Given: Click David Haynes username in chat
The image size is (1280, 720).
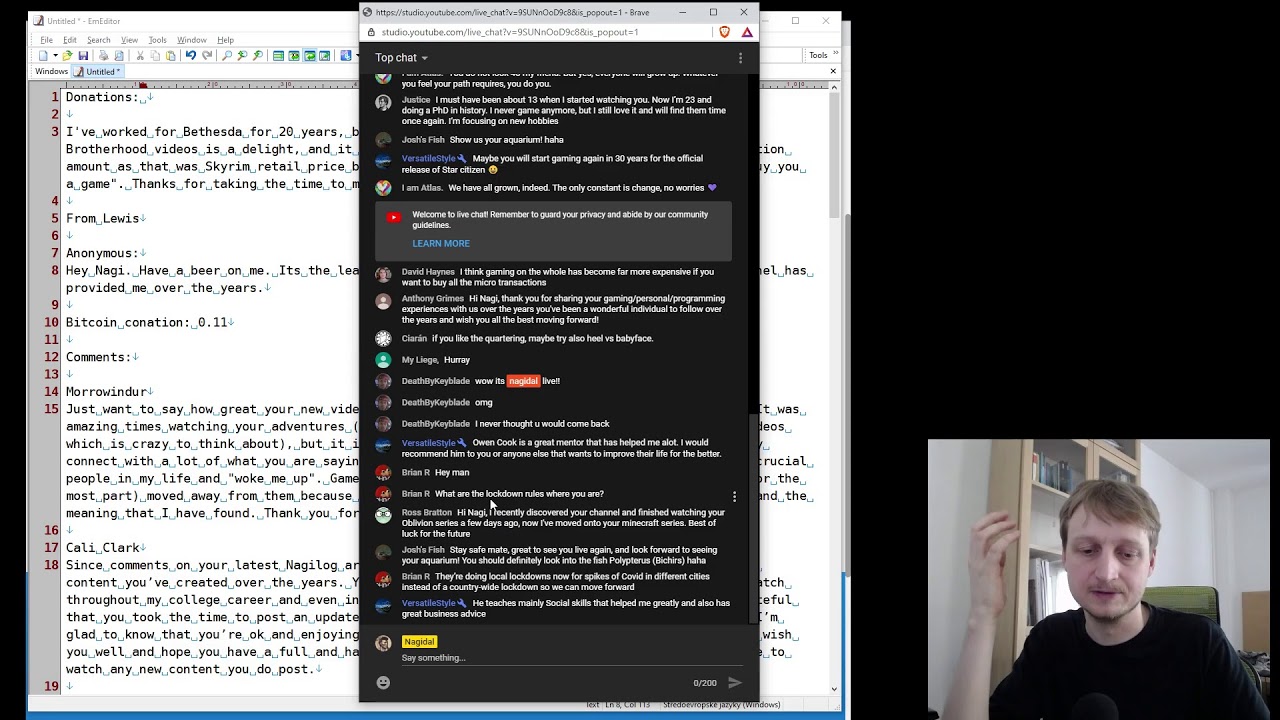Looking at the screenshot, I should click(428, 272).
